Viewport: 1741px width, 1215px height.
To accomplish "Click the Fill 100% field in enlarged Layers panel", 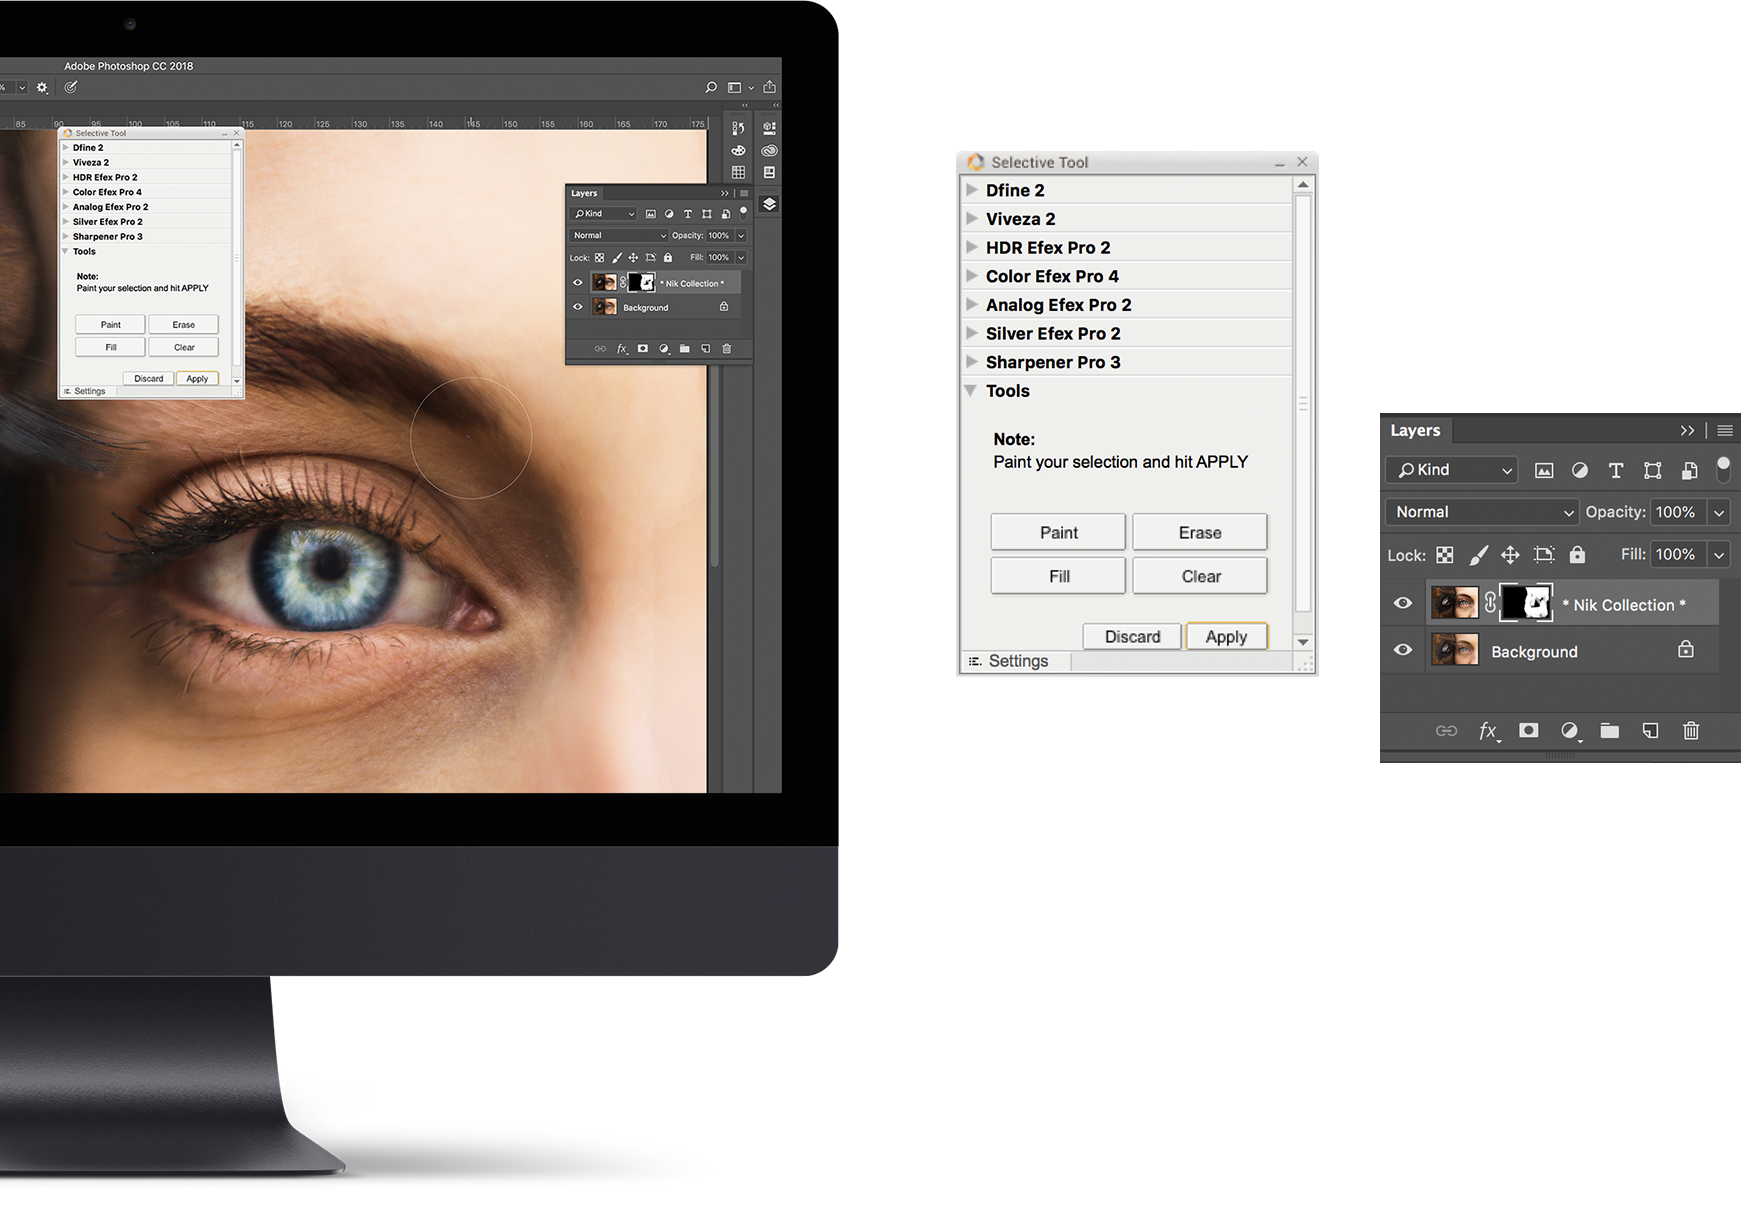I will (x=1679, y=554).
